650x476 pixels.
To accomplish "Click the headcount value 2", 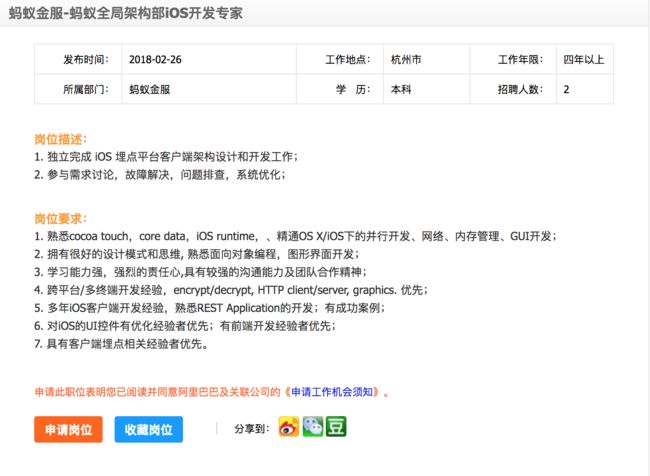I will click(566, 89).
